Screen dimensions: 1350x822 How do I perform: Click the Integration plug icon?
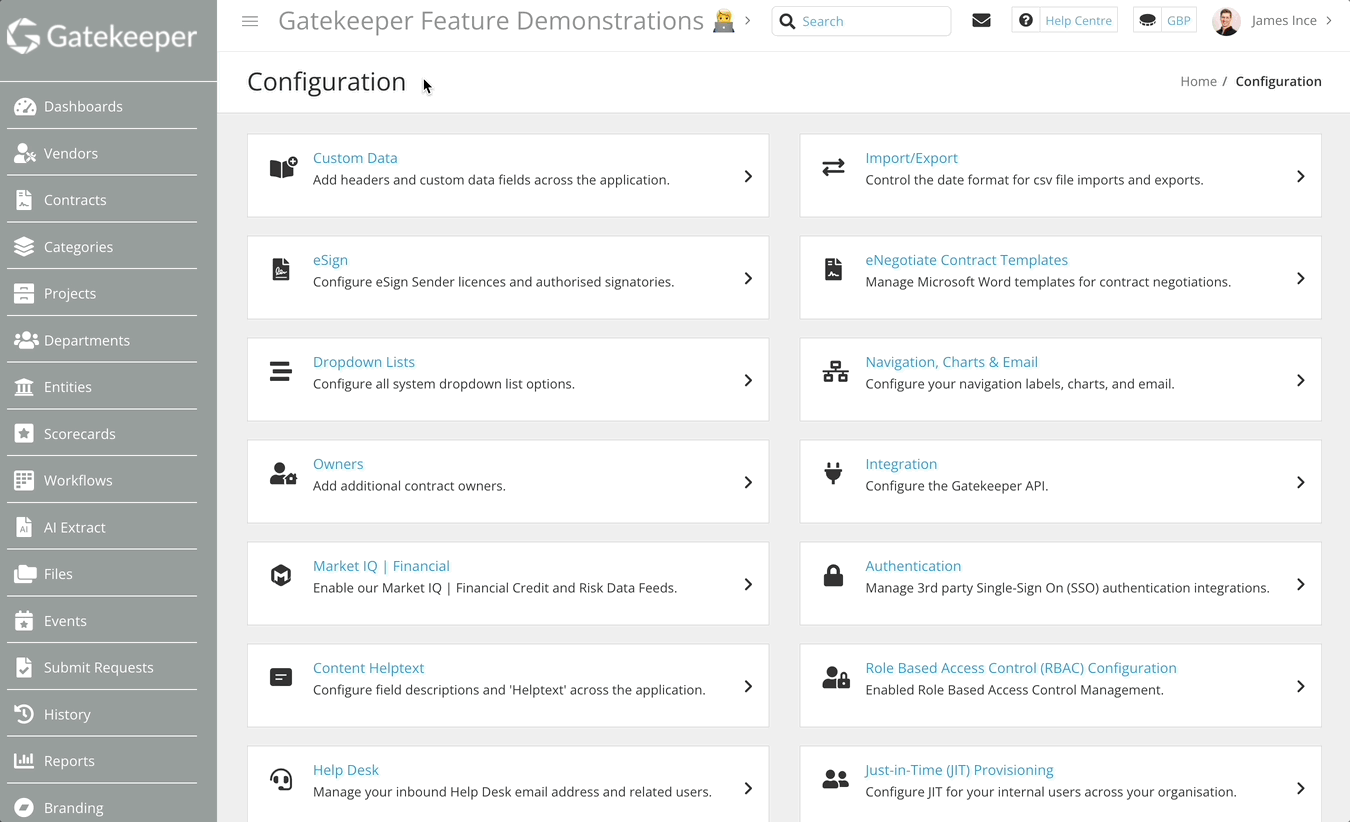833,473
